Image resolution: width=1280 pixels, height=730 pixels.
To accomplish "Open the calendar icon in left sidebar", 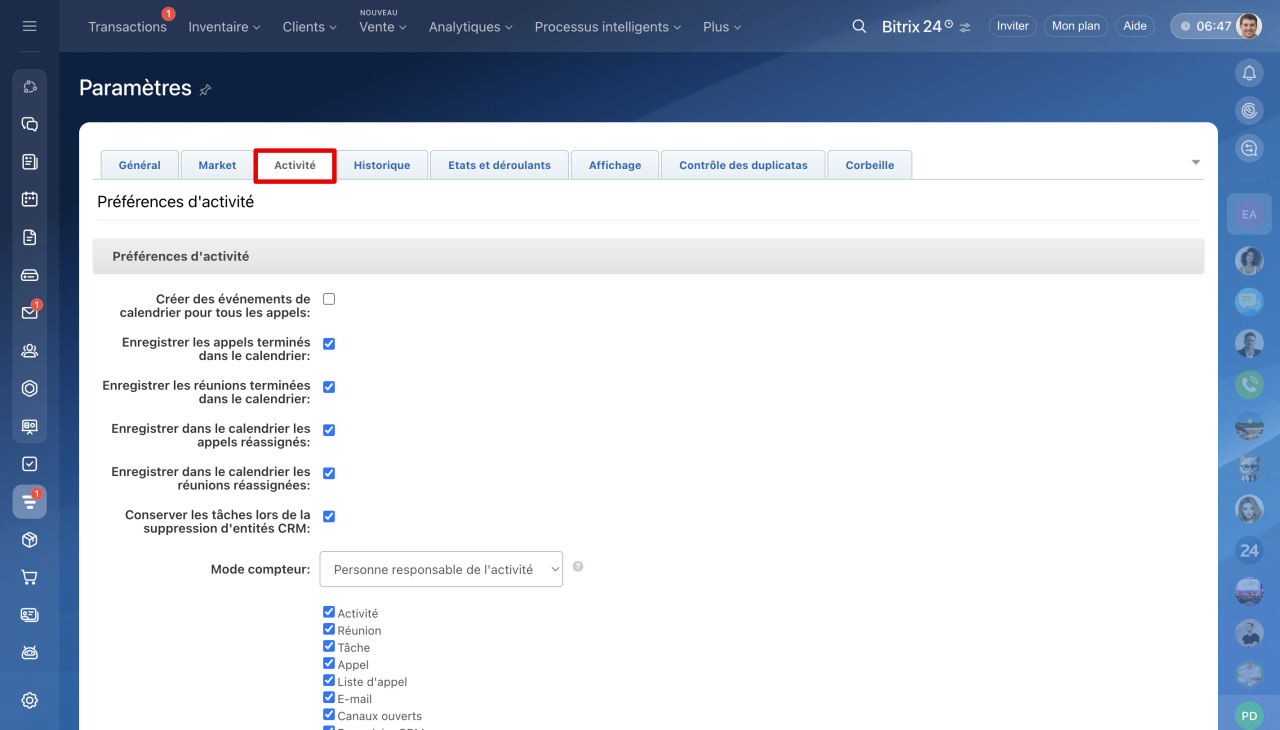I will (x=29, y=199).
